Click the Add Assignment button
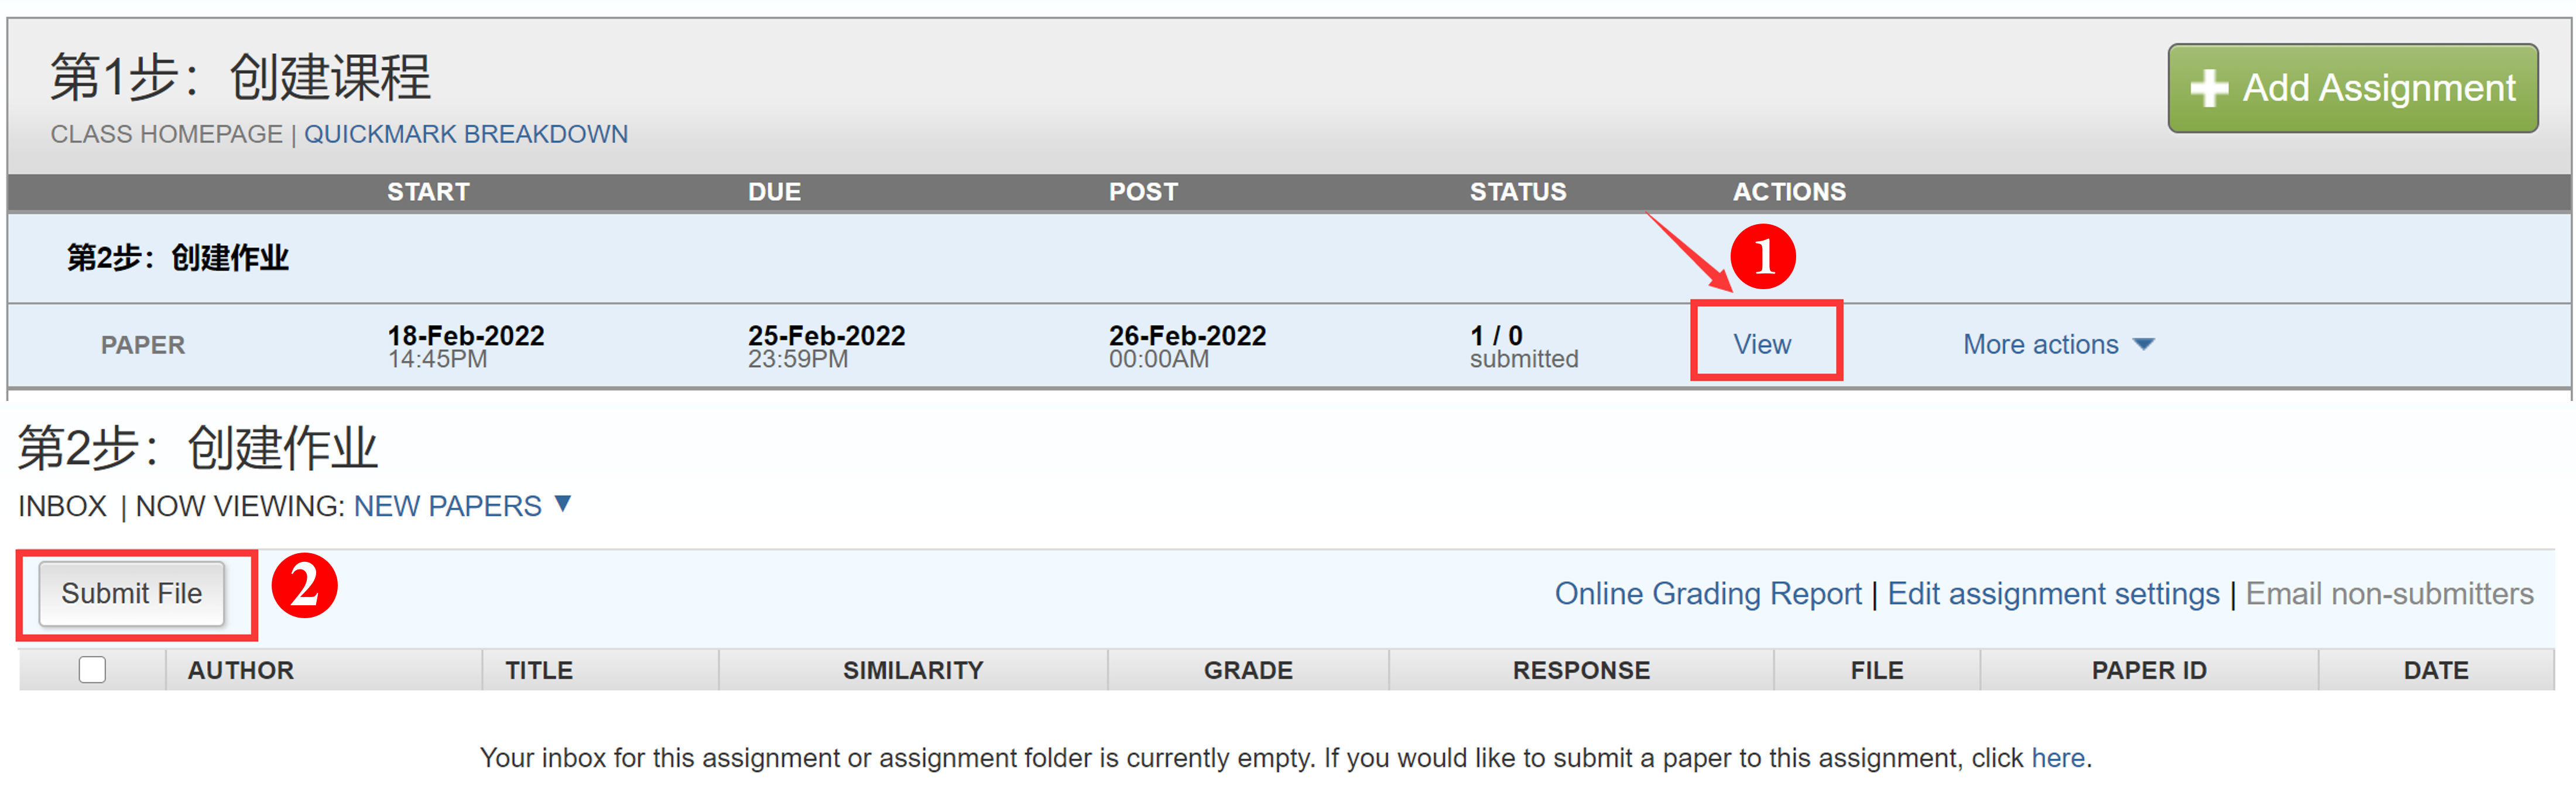2576x792 pixels. click(x=2352, y=88)
